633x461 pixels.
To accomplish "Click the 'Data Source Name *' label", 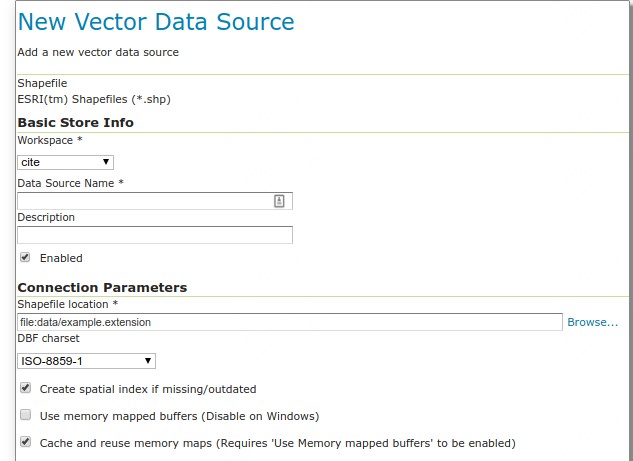I will pos(70,183).
